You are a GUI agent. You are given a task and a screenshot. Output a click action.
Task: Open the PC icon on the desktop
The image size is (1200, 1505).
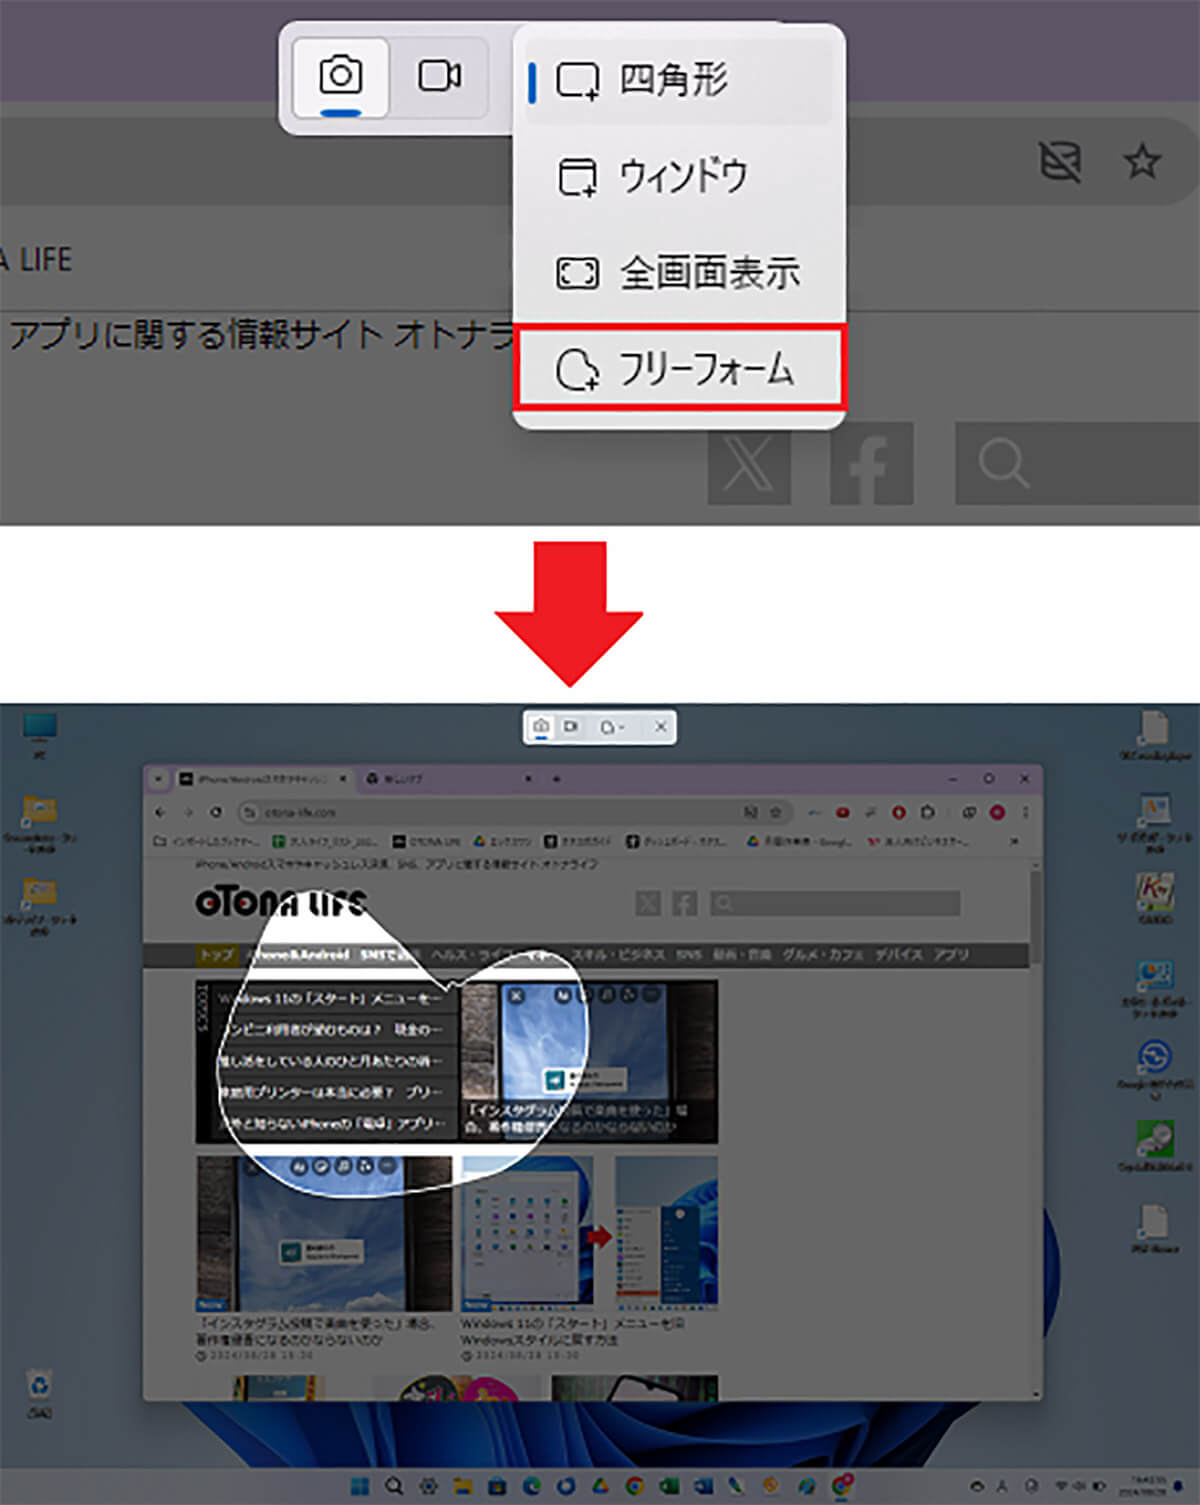[40, 735]
